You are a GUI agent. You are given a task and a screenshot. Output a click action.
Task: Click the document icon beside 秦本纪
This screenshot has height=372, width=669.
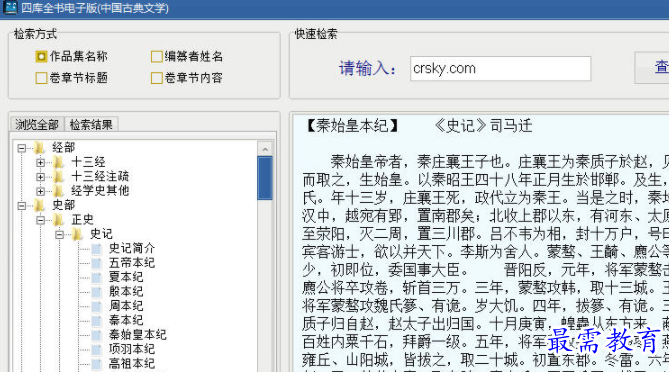[96, 320]
